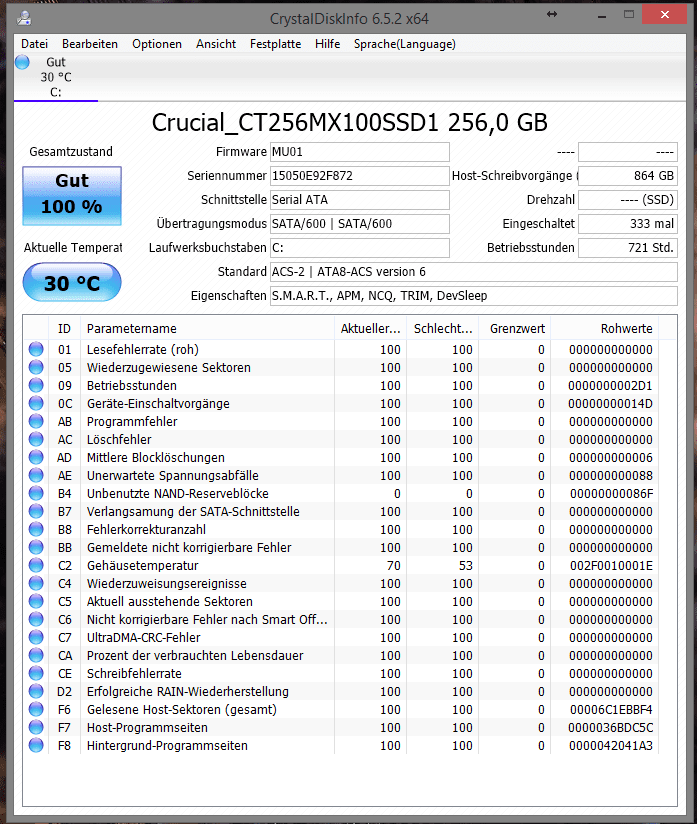The image size is (697, 824).
Task: Click the ID column header
Action: pyautogui.click(x=64, y=328)
